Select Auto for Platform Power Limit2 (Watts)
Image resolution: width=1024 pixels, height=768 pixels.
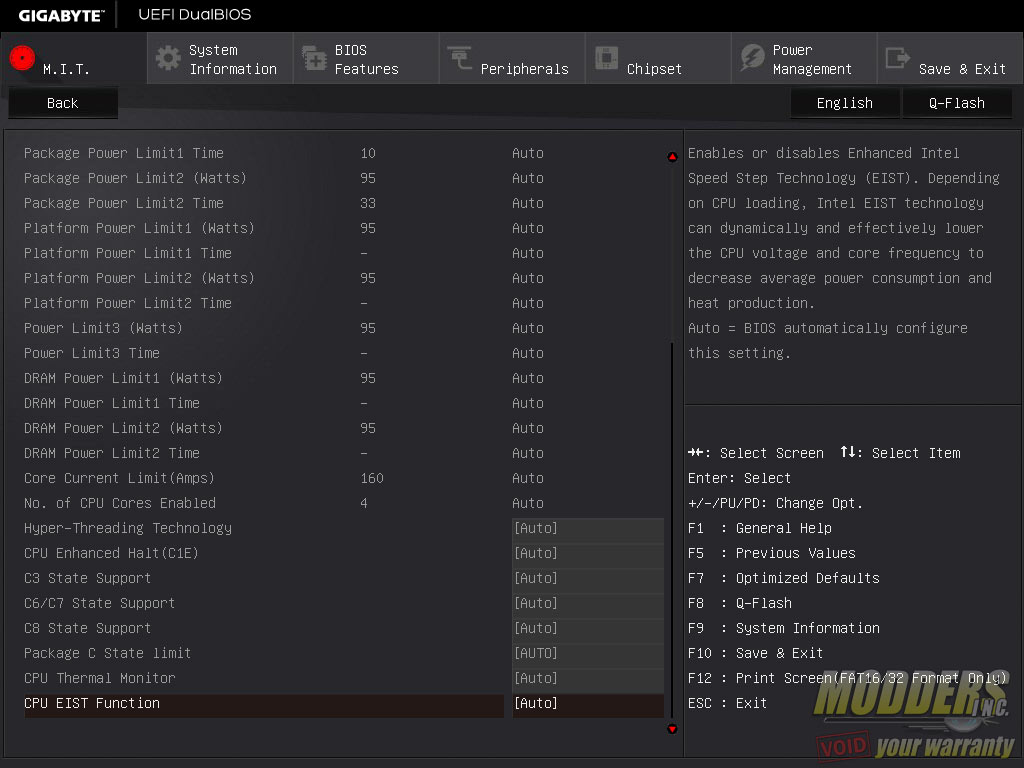coord(528,278)
